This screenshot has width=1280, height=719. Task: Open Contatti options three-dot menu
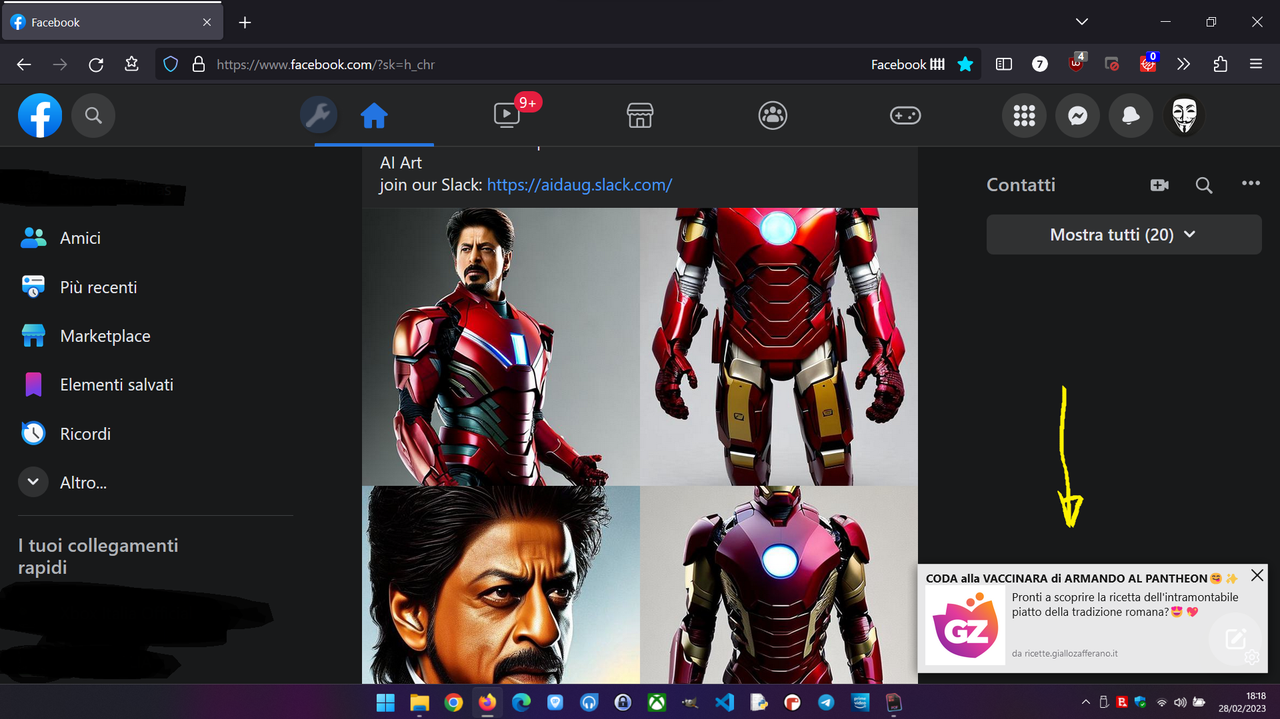coord(1250,184)
